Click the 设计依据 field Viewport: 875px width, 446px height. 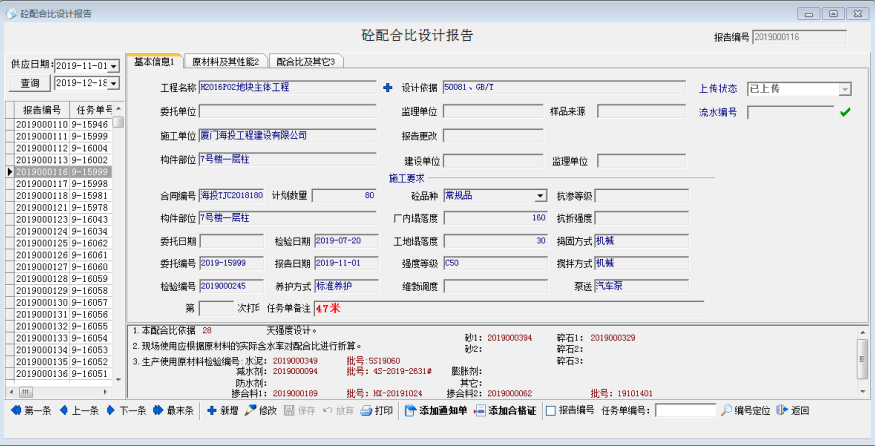564,88
